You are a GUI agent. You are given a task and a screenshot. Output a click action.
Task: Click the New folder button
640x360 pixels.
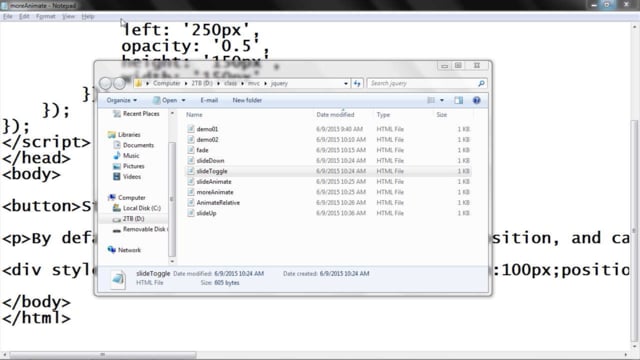247,100
